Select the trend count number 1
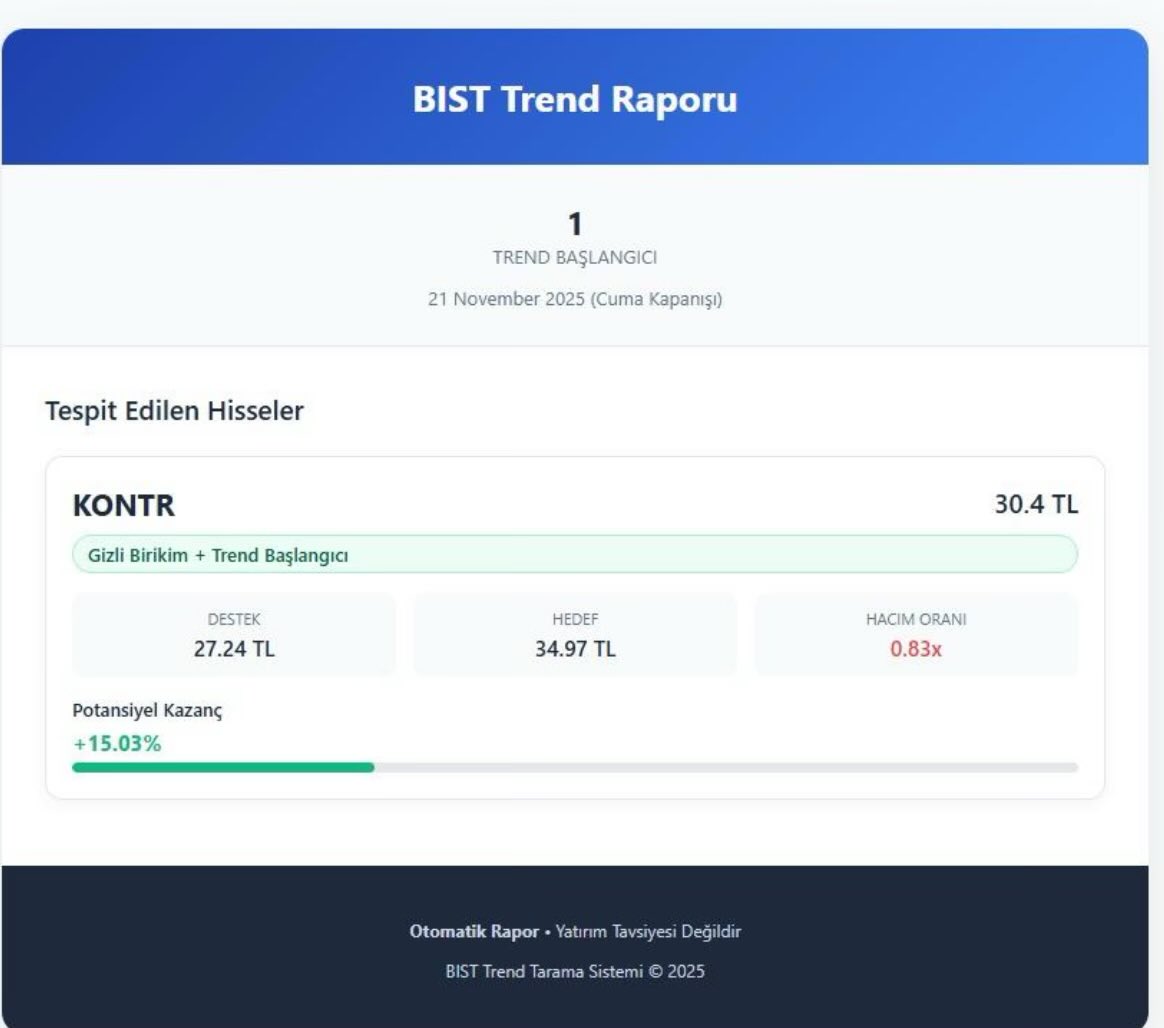Viewport: 1164px width, 1028px height. 575,223
